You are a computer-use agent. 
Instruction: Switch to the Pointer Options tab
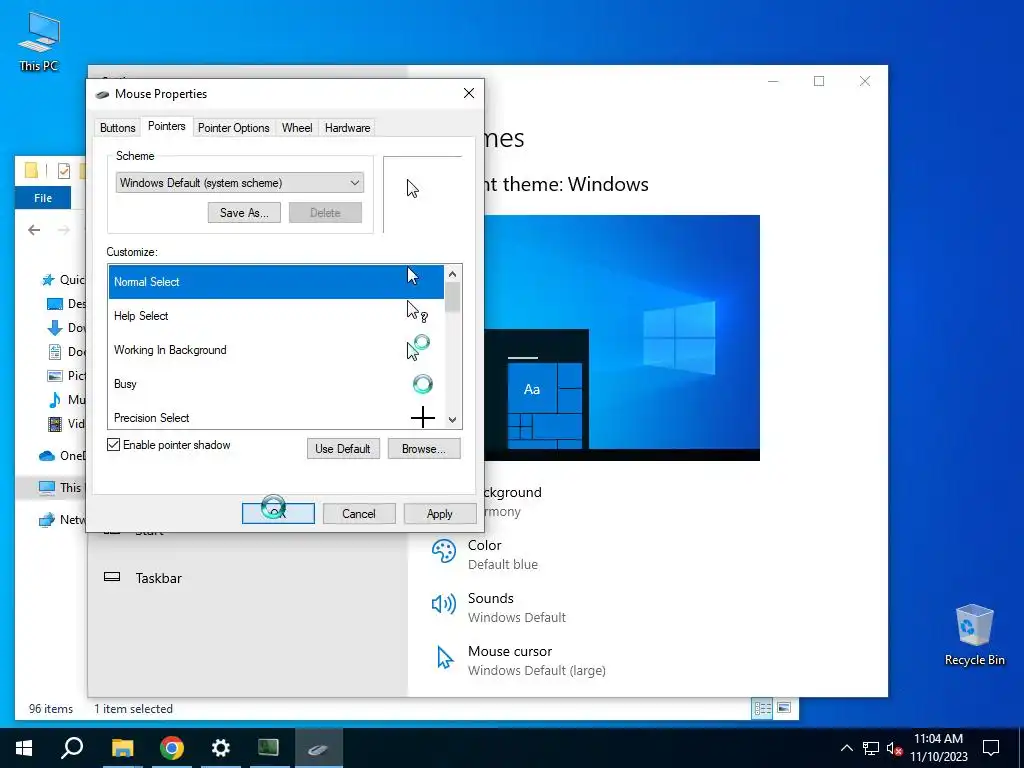coord(233,128)
